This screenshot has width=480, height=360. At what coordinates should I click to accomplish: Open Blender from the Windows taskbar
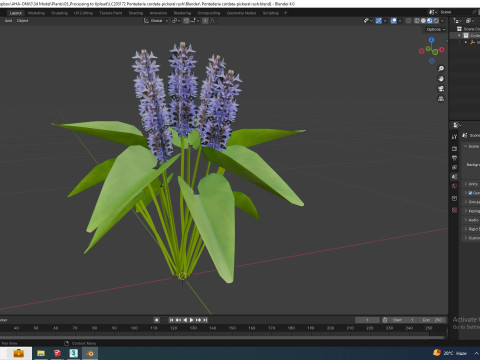pos(90,353)
